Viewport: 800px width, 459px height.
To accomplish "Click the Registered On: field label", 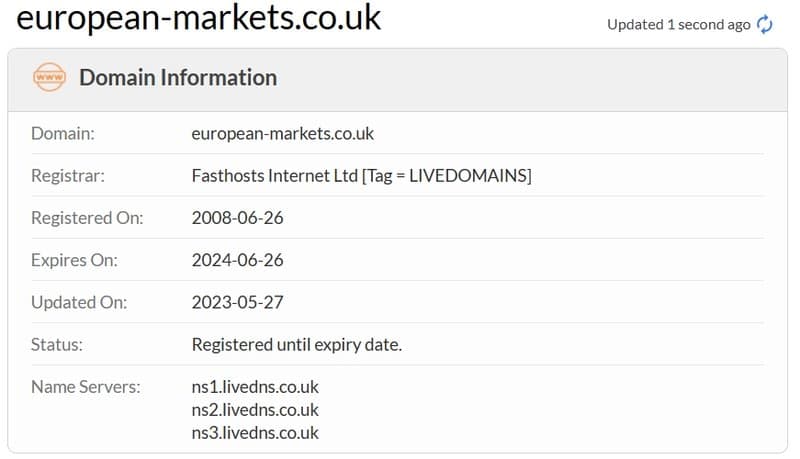I will tap(87, 218).
